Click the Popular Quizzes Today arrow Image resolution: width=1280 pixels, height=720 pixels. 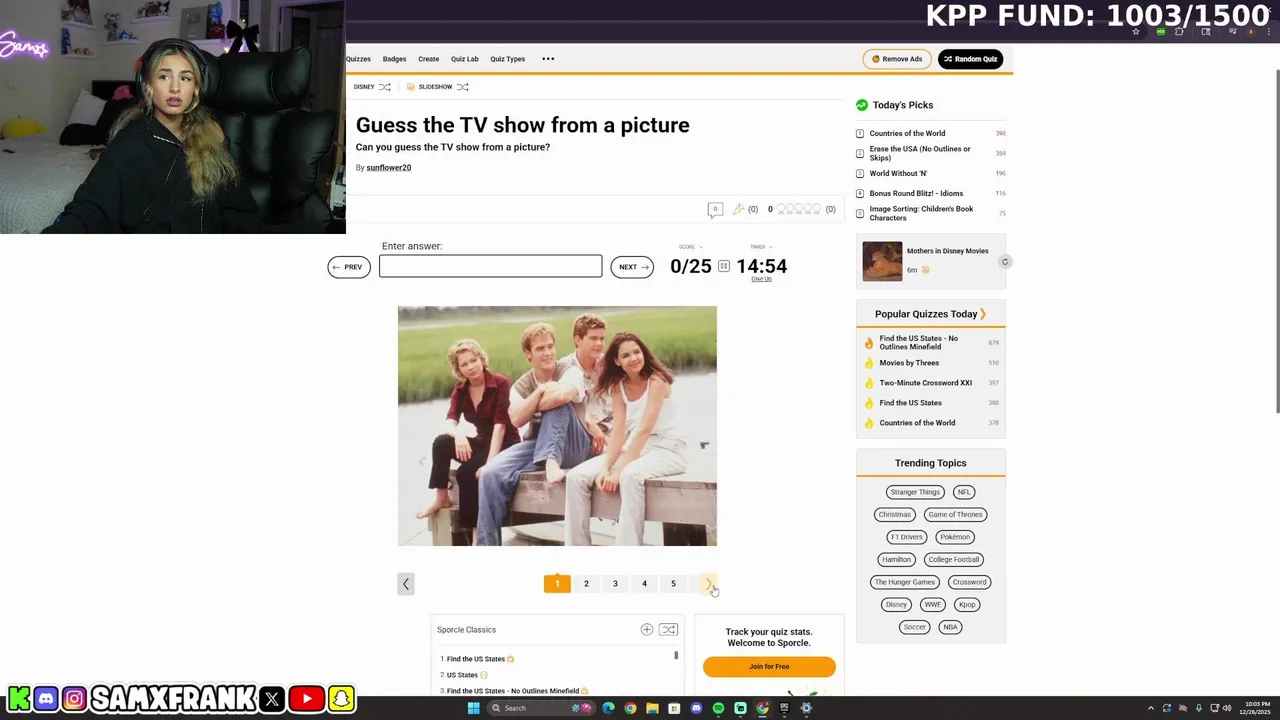tap(983, 314)
